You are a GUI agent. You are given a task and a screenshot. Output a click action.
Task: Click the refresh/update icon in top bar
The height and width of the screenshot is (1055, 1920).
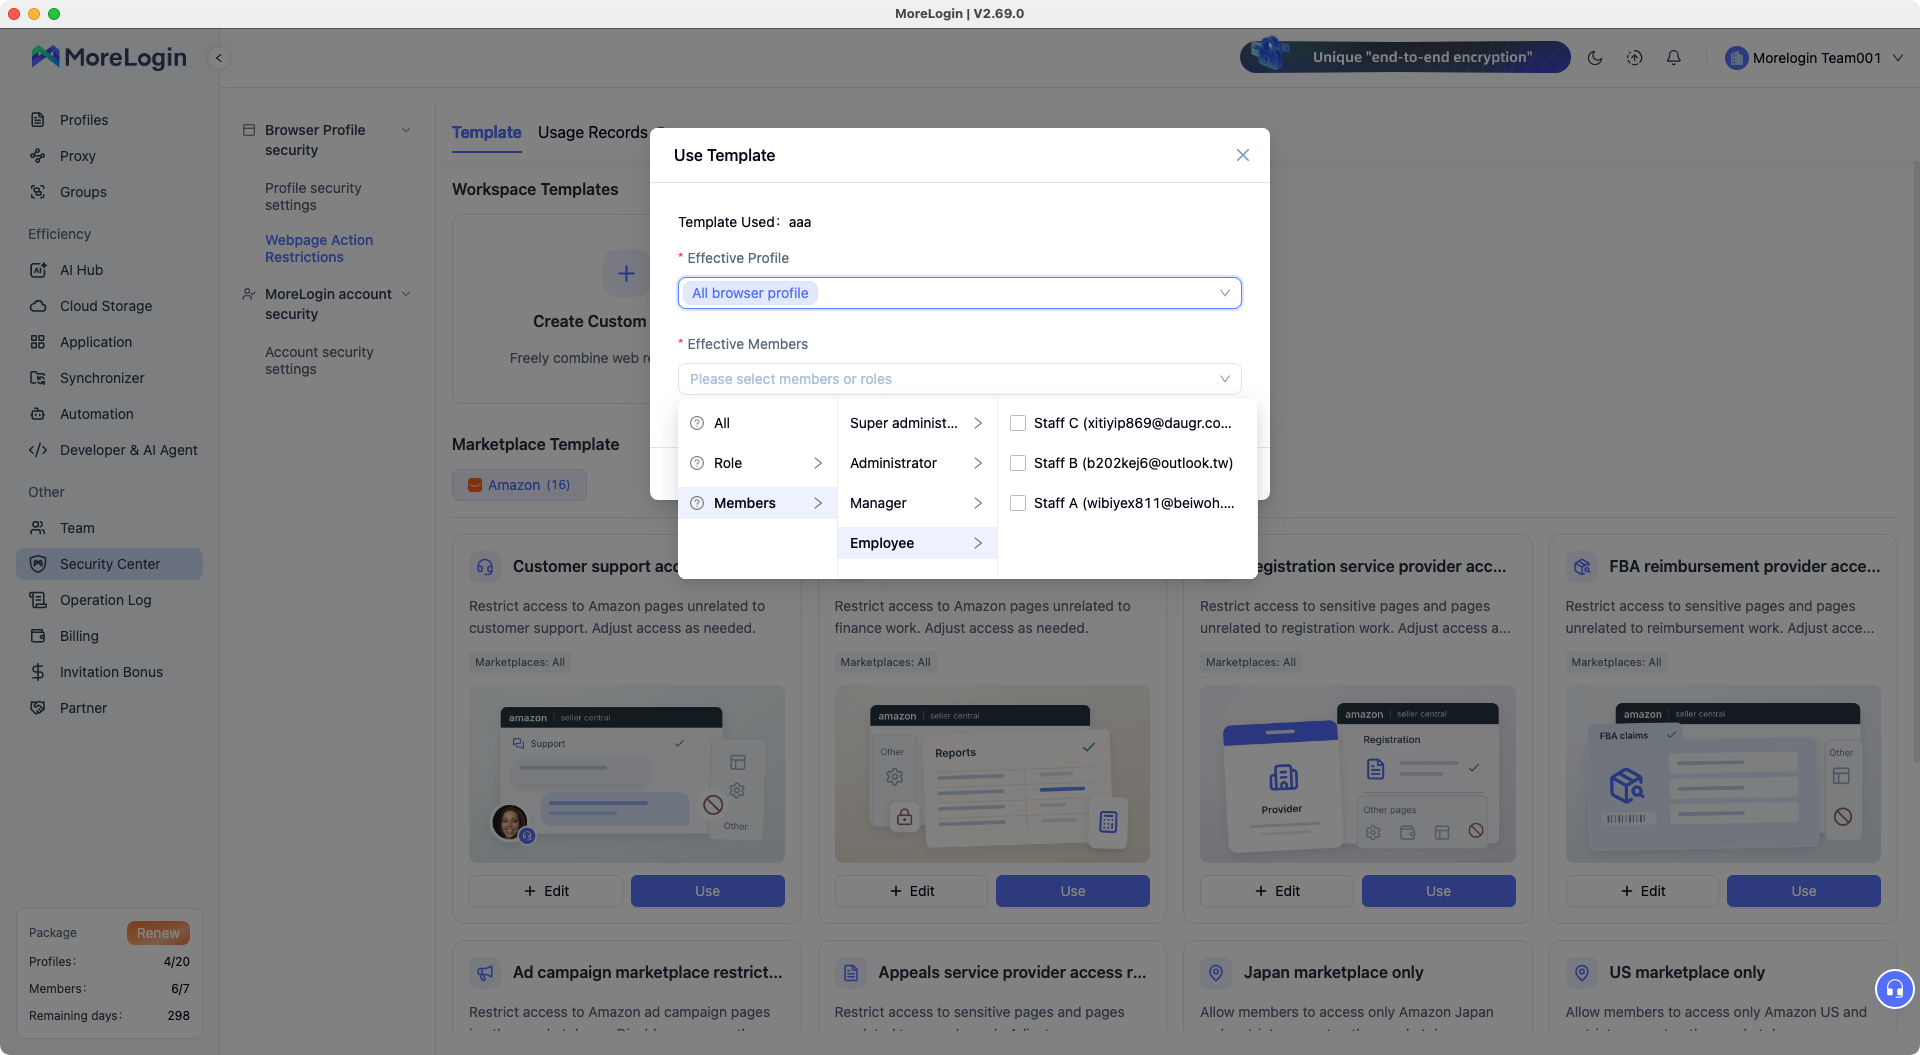coord(1635,58)
